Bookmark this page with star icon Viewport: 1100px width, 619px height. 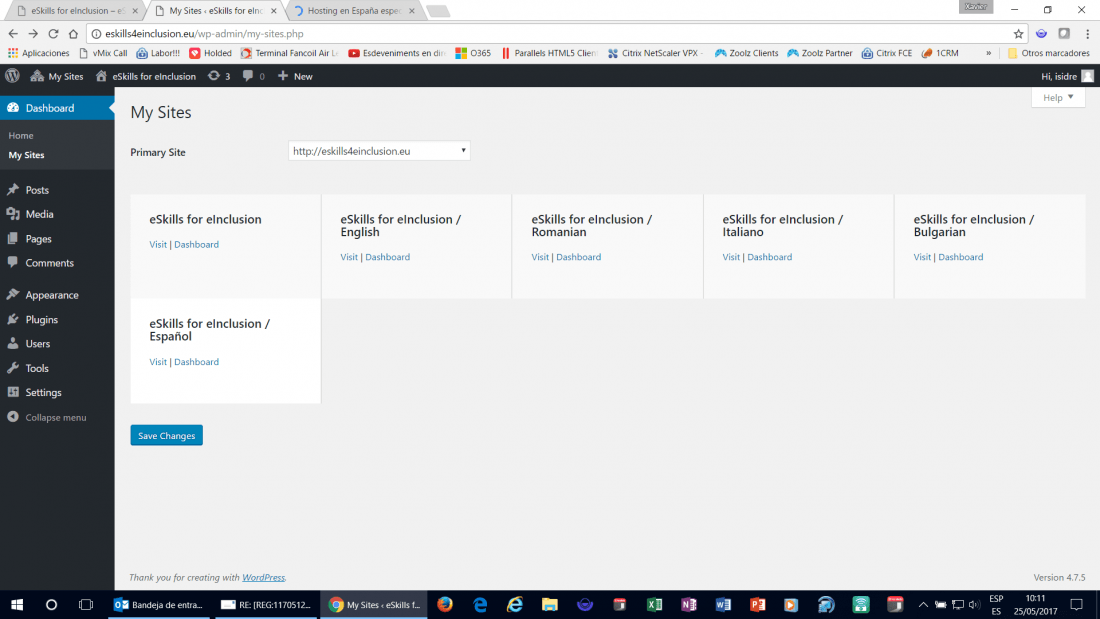click(1018, 34)
